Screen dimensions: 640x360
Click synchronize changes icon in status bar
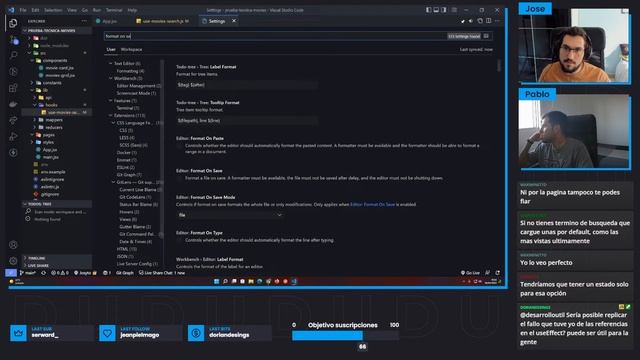click(43, 273)
